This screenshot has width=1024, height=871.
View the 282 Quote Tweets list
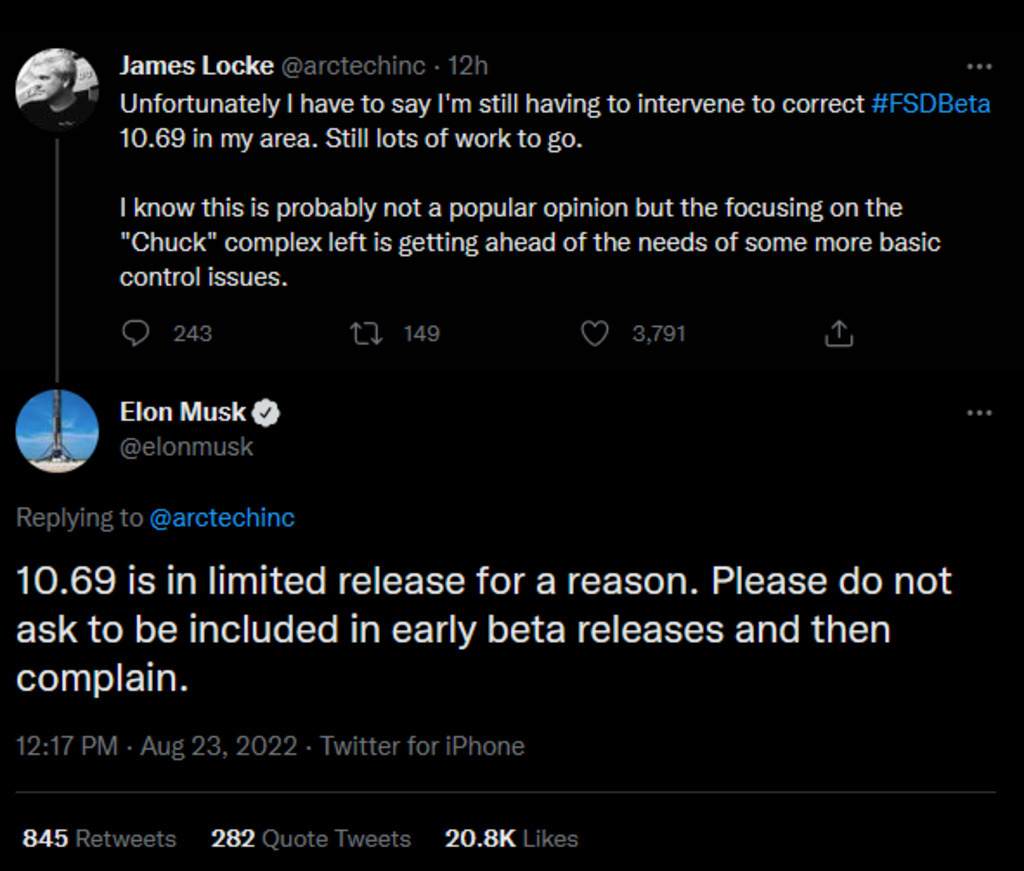click(311, 838)
